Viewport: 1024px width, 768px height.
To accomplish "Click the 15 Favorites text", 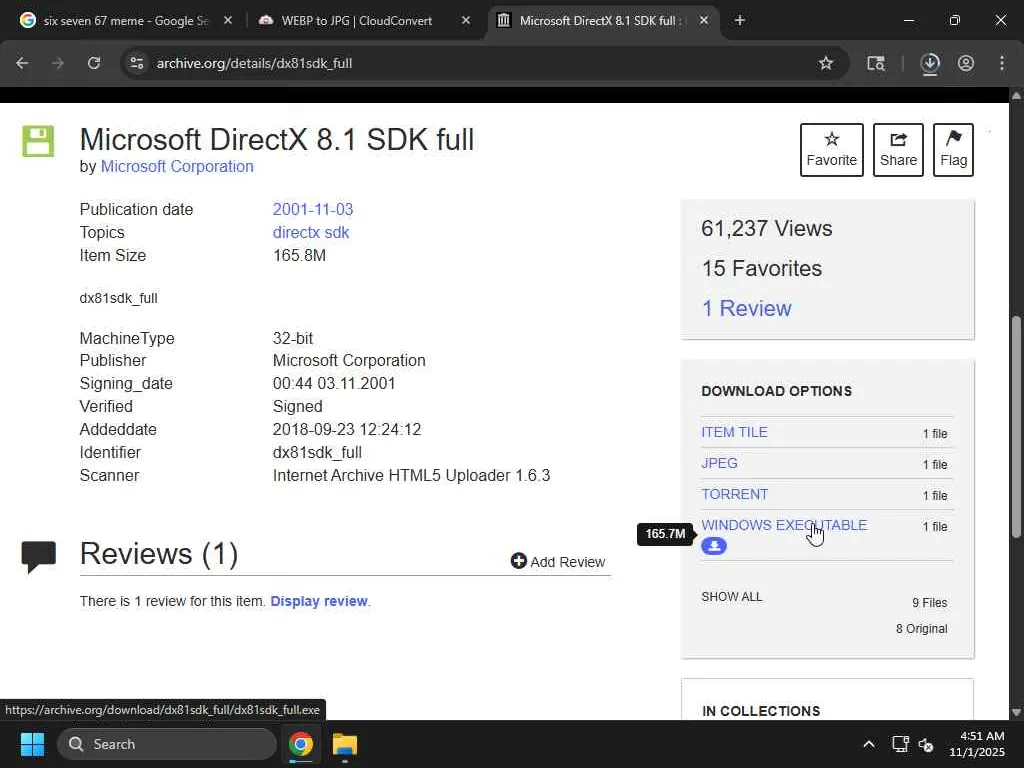I will tap(761, 268).
